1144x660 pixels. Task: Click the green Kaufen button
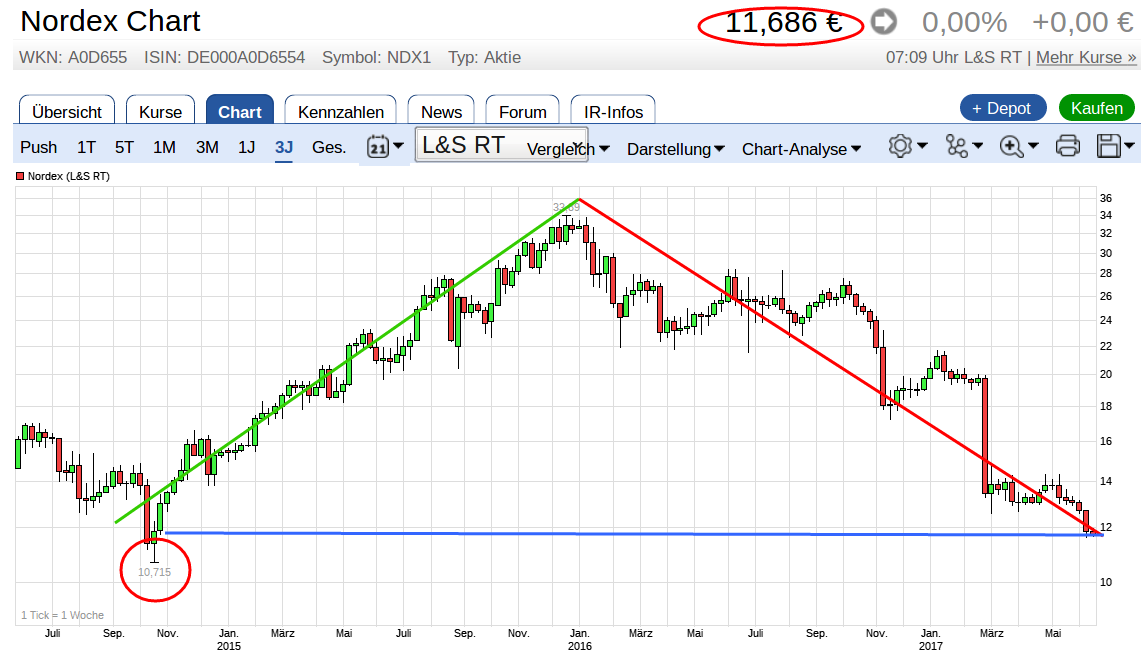point(1097,108)
